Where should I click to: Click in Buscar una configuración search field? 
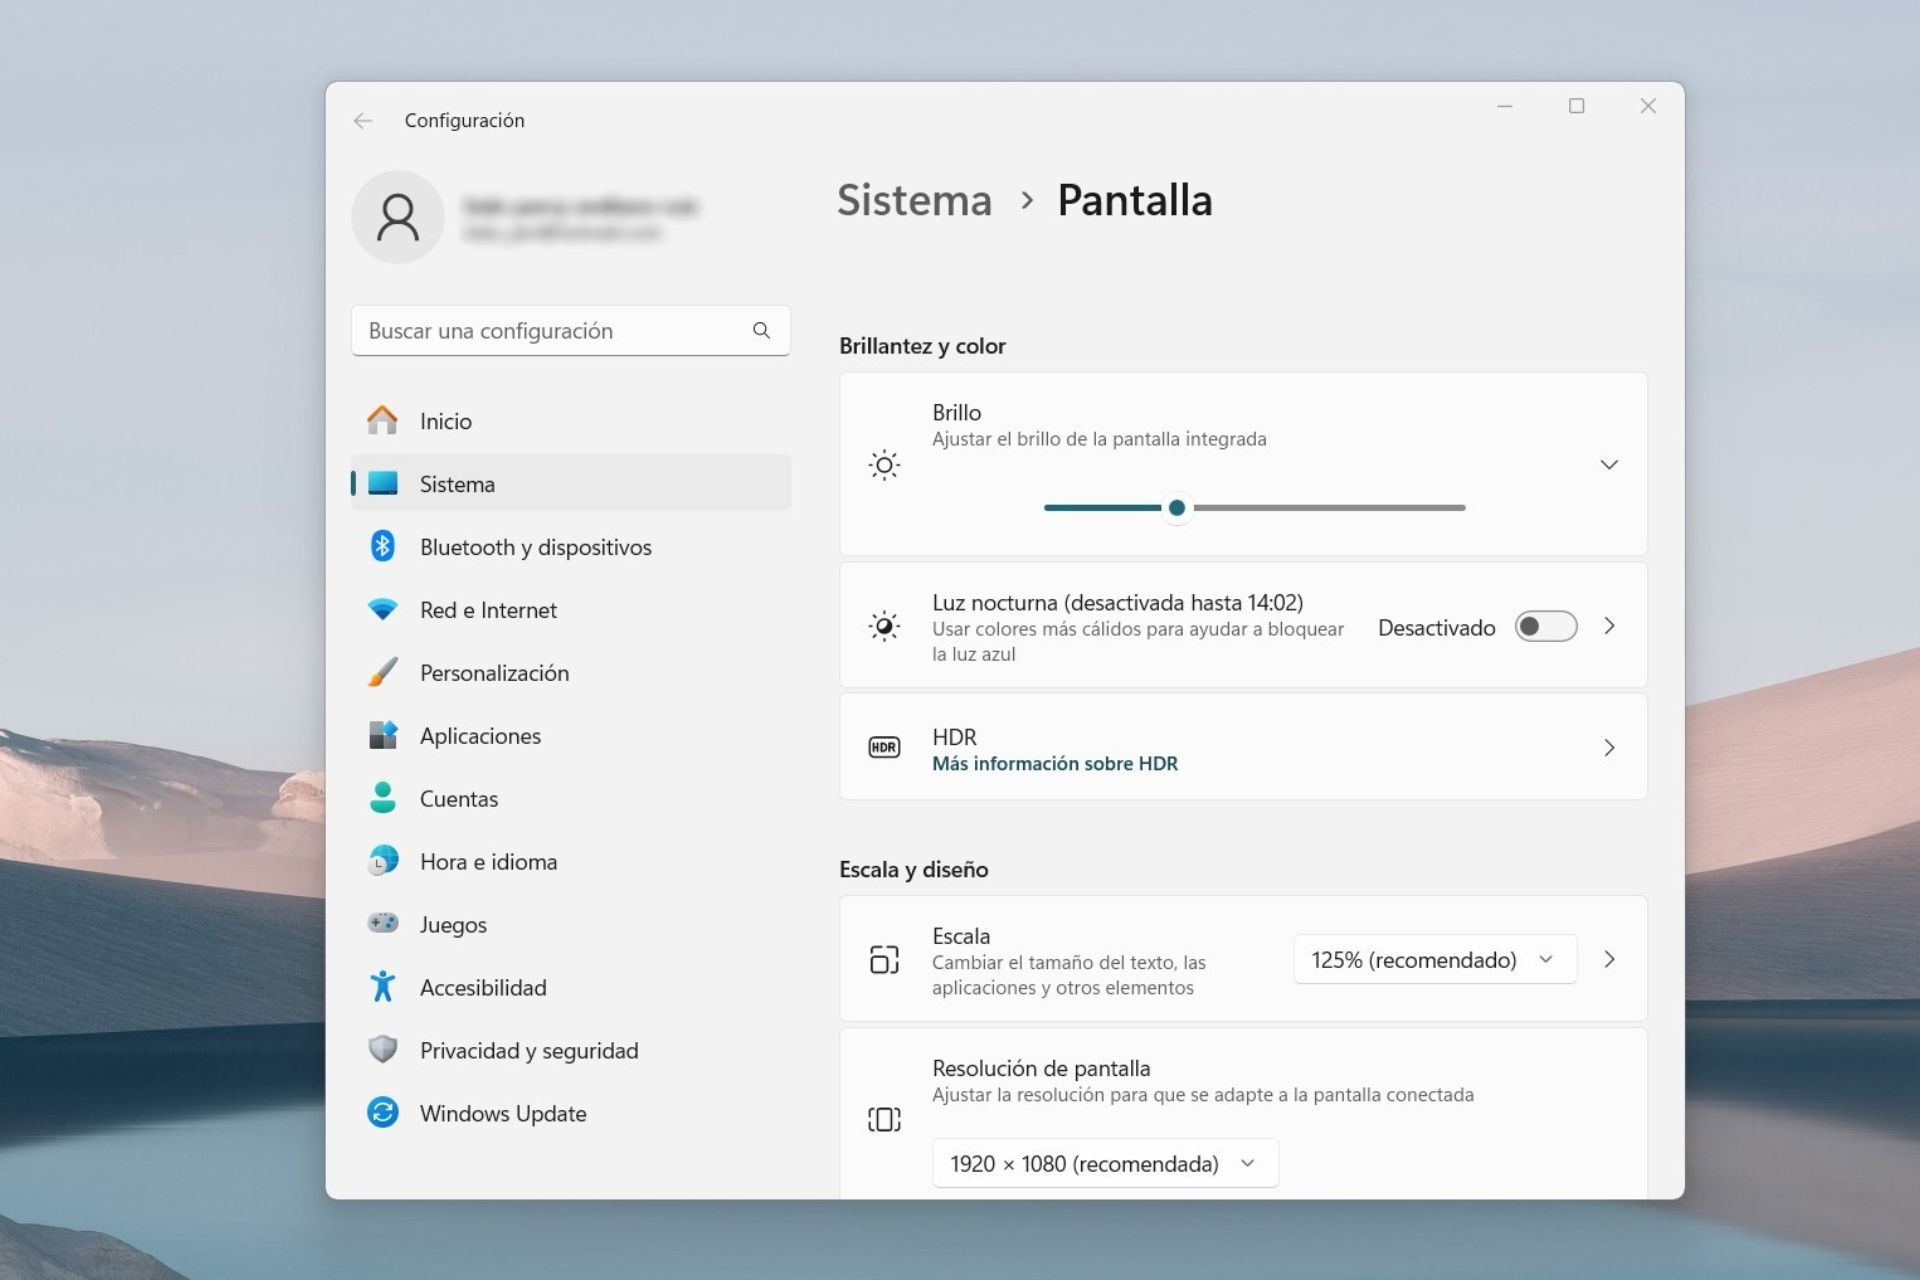[x=570, y=330]
